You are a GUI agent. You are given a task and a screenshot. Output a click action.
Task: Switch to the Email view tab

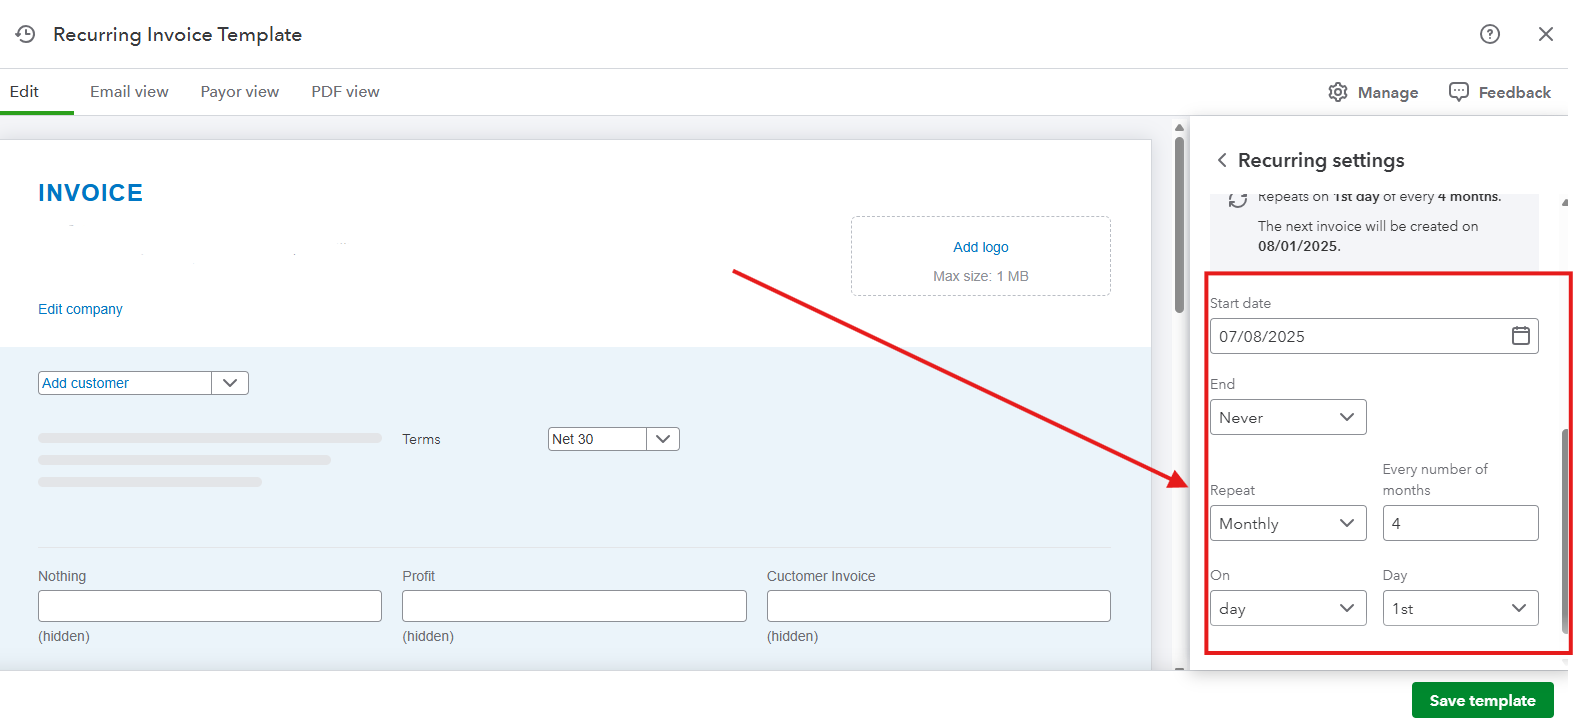pos(129,91)
